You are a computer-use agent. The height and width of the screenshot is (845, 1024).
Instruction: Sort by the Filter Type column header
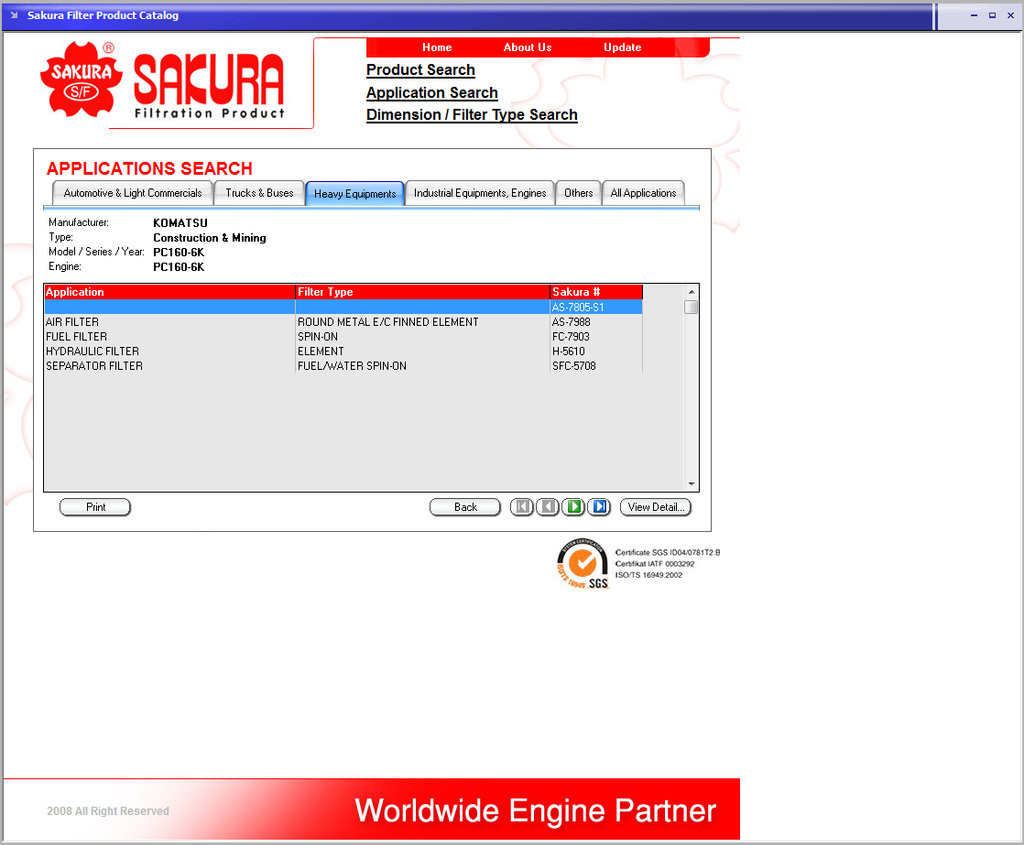(423, 292)
